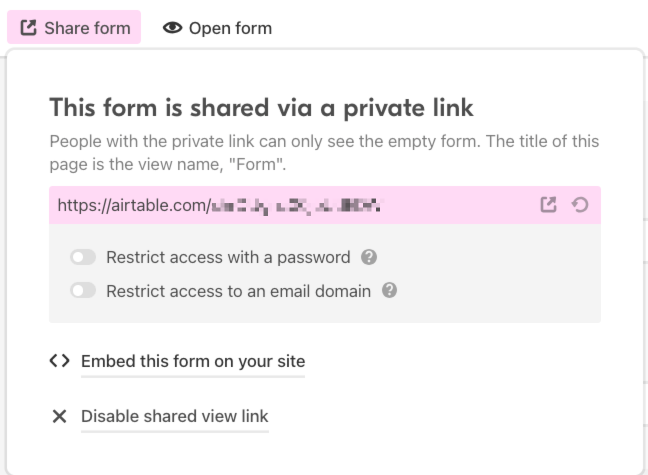
Task: Select the airtable.com private link field
Action: [325, 205]
